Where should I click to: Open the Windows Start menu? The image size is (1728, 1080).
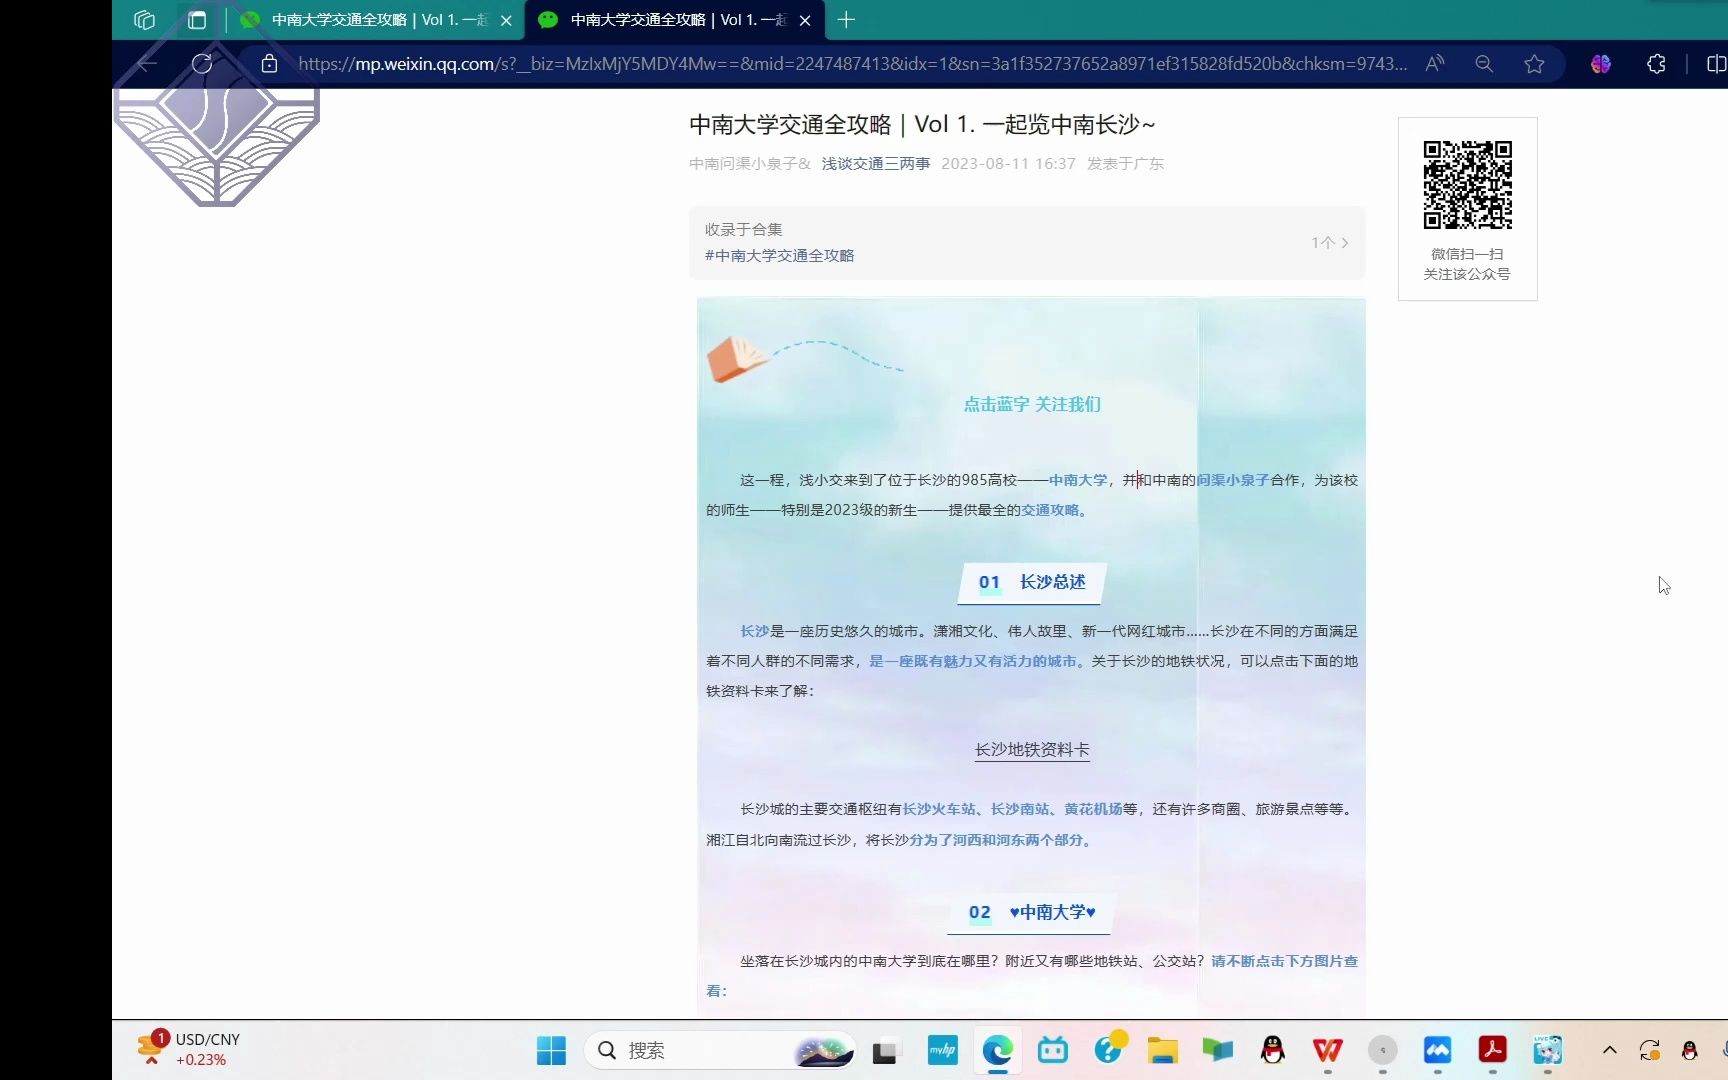tap(551, 1050)
